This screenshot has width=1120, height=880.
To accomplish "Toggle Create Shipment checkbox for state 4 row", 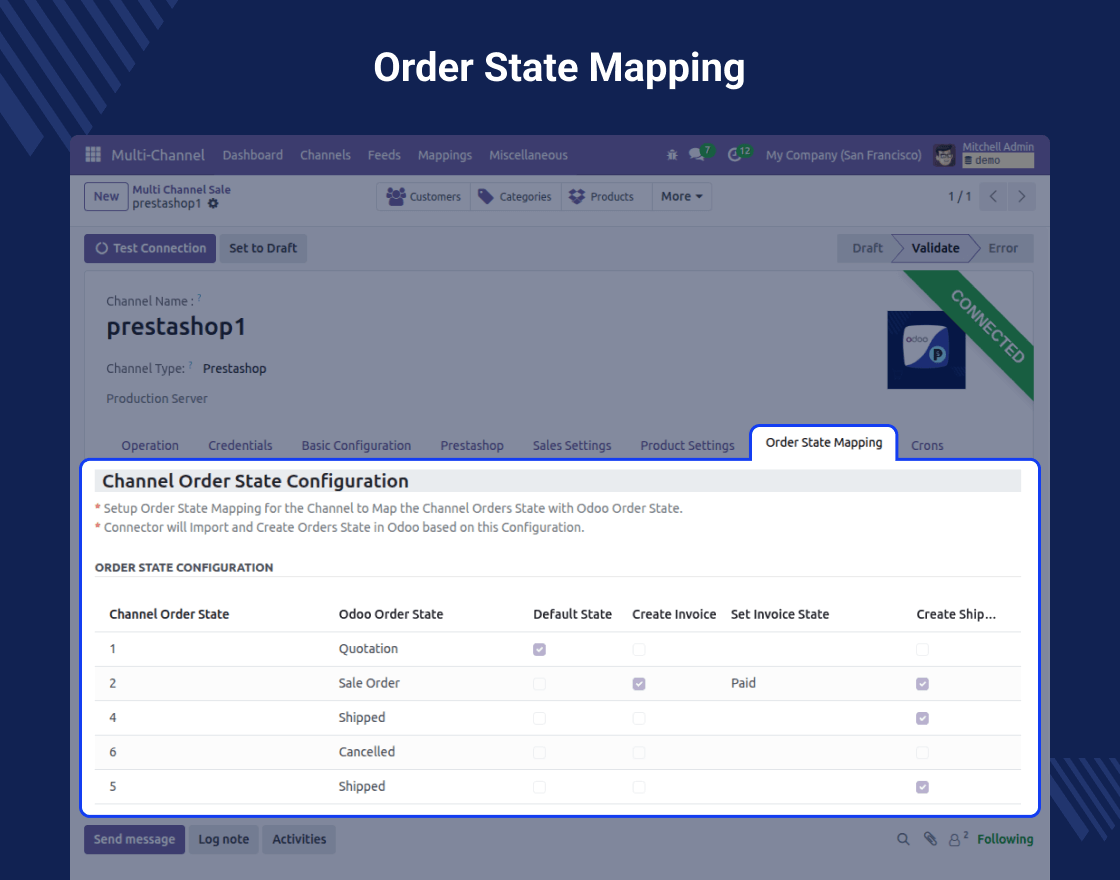I will (x=922, y=718).
